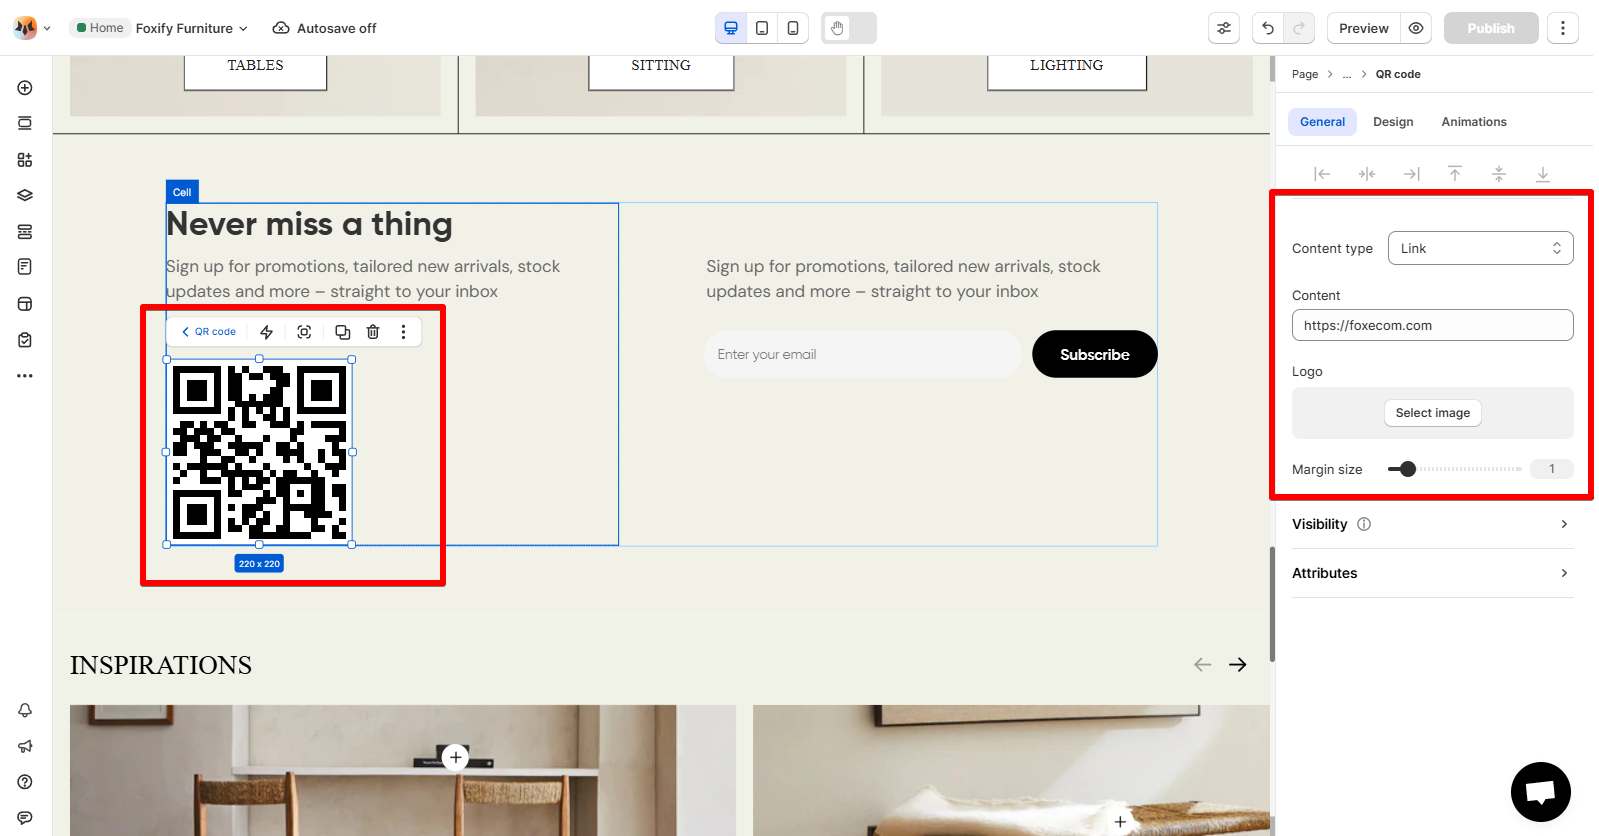Switch to desktop view
1599x836 pixels.
[731, 28]
